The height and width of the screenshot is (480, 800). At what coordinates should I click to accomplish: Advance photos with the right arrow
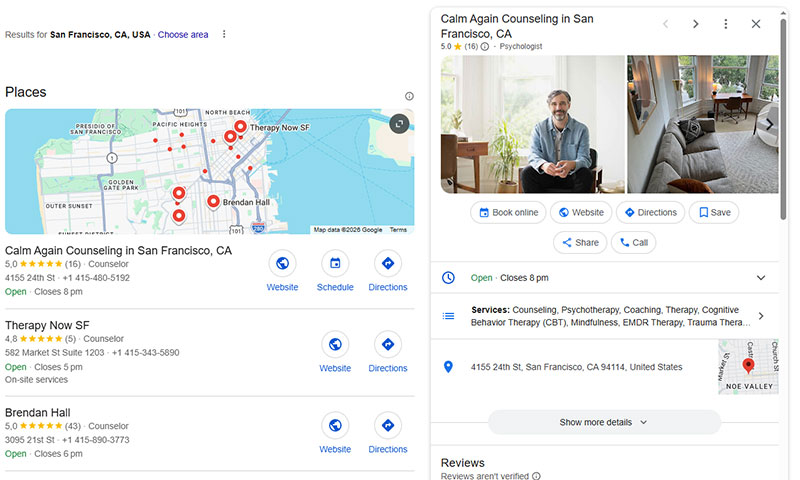click(769, 124)
